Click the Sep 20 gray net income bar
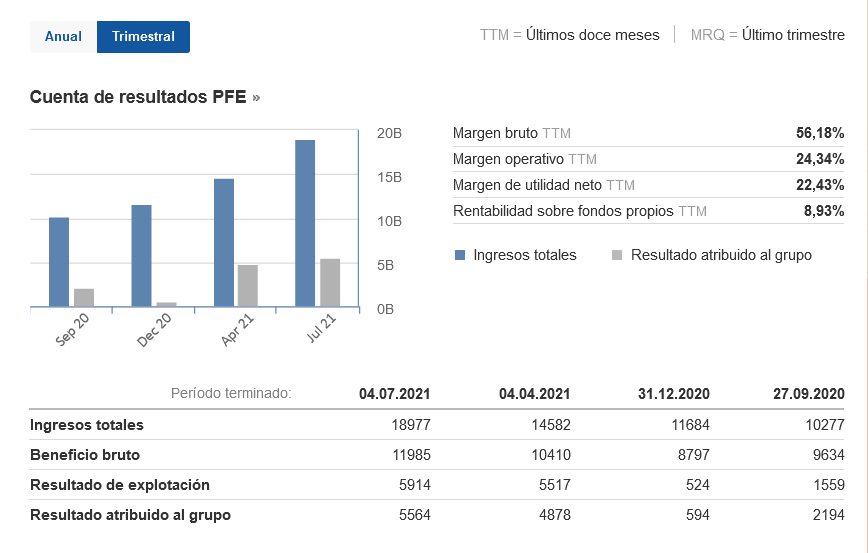 84,298
